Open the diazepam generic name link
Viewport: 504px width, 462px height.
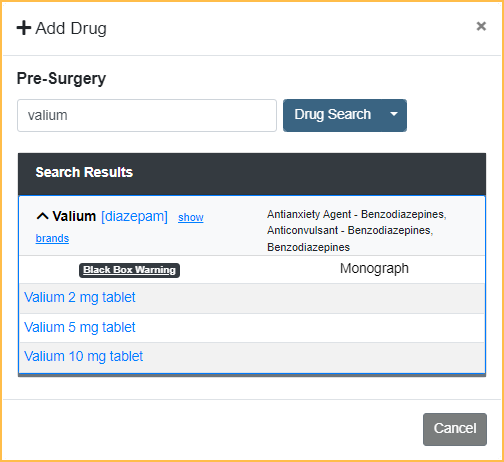pos(134,216)
